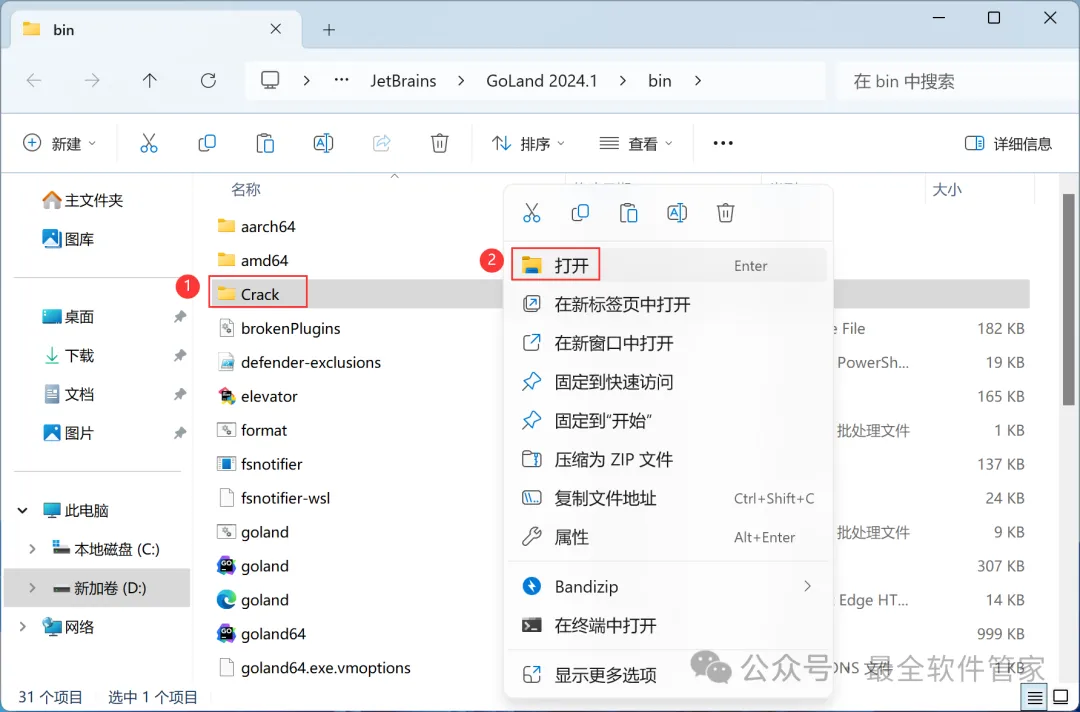
Task: Unpin 桌面 via its pin icon
Action: coord(180,317)
